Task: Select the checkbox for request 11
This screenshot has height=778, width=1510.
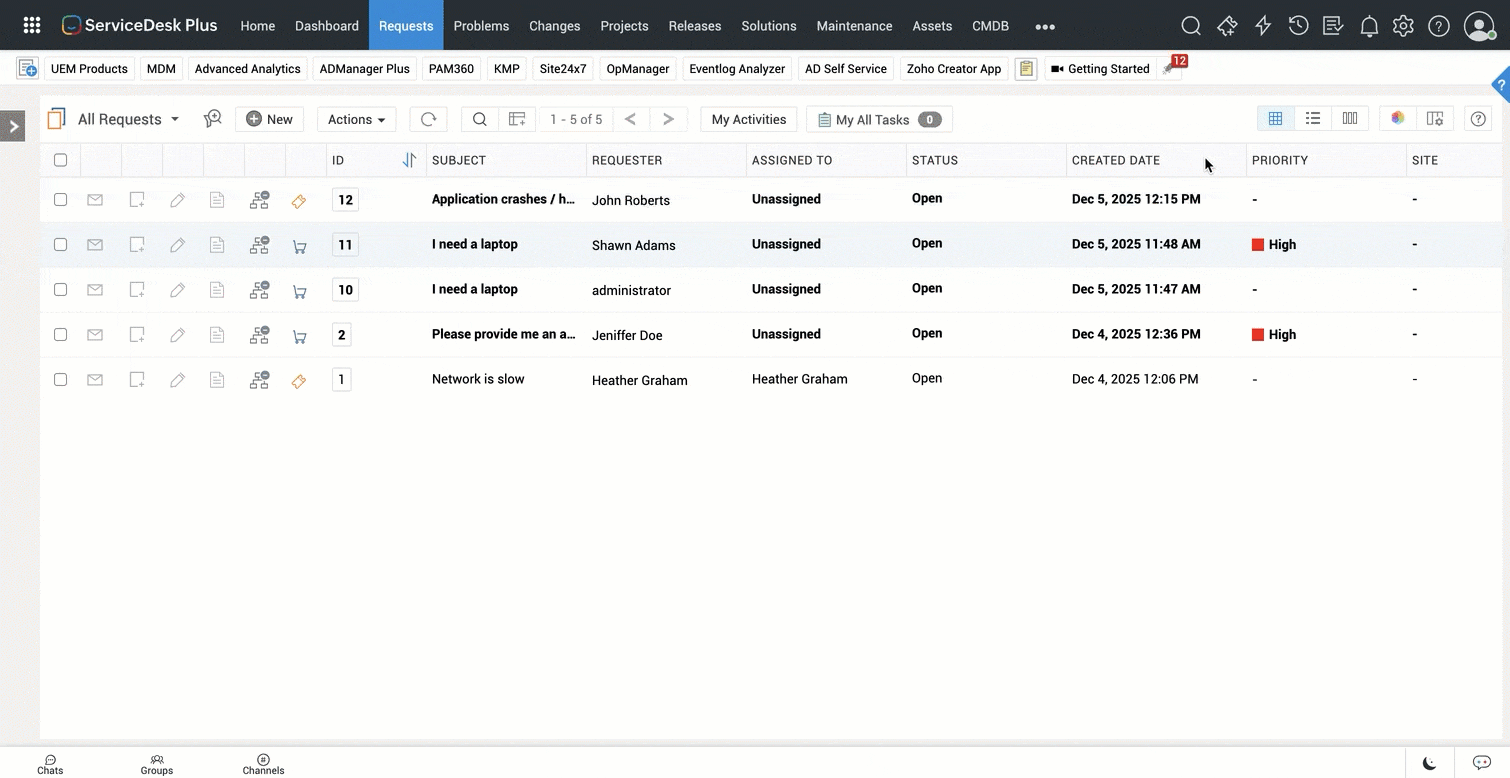Action: click(x=60, y=245)
